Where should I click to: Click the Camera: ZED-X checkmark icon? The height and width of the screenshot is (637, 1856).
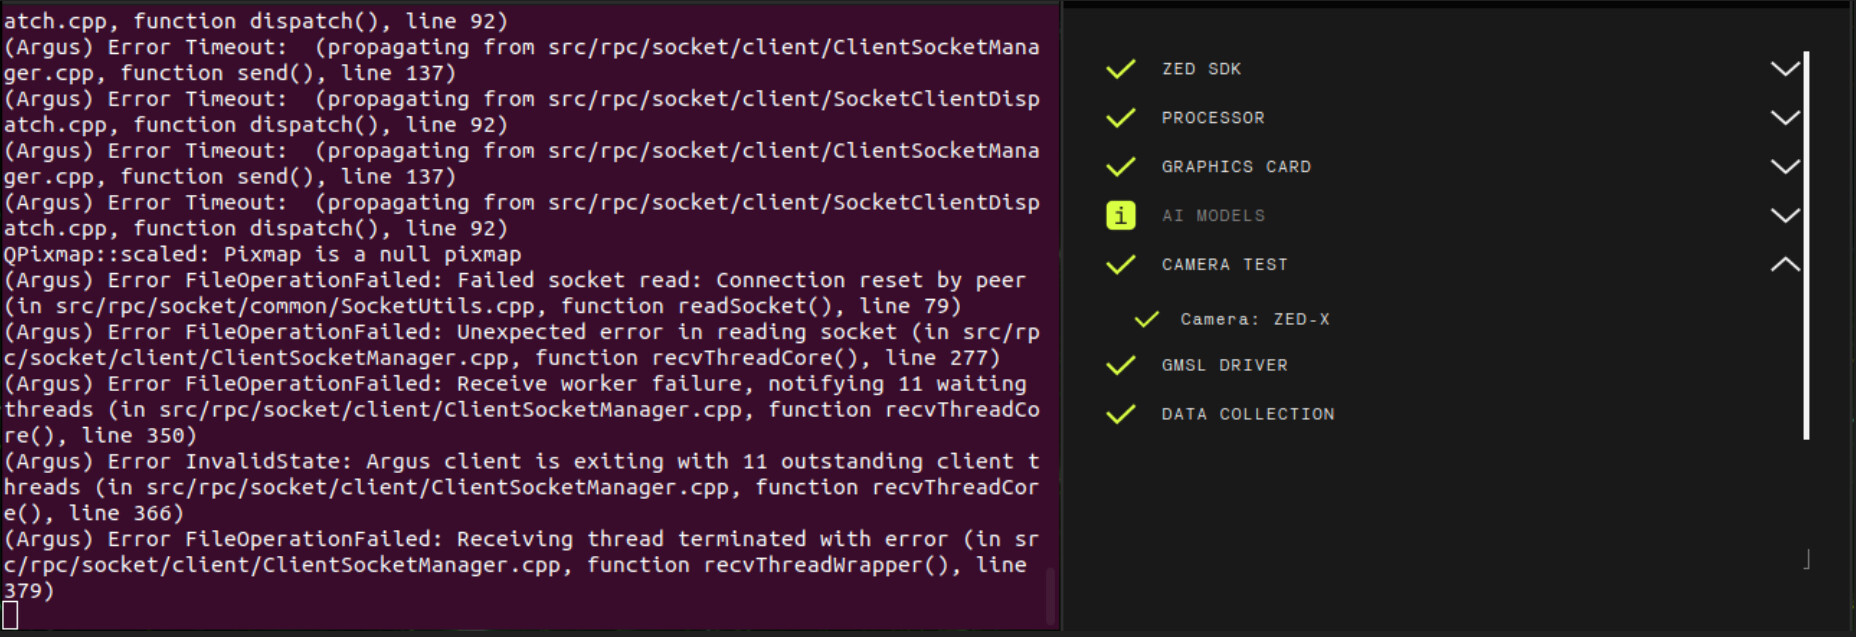point(1147,320)
